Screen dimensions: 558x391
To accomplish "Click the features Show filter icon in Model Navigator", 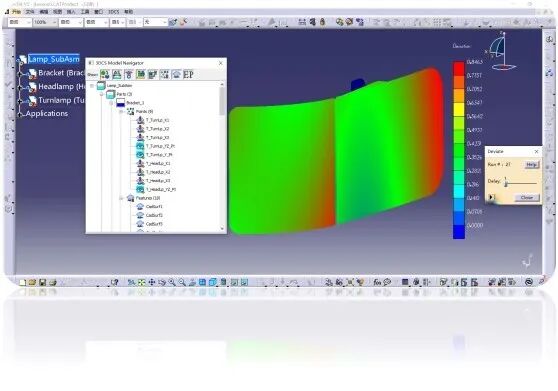I will (177, 74).
